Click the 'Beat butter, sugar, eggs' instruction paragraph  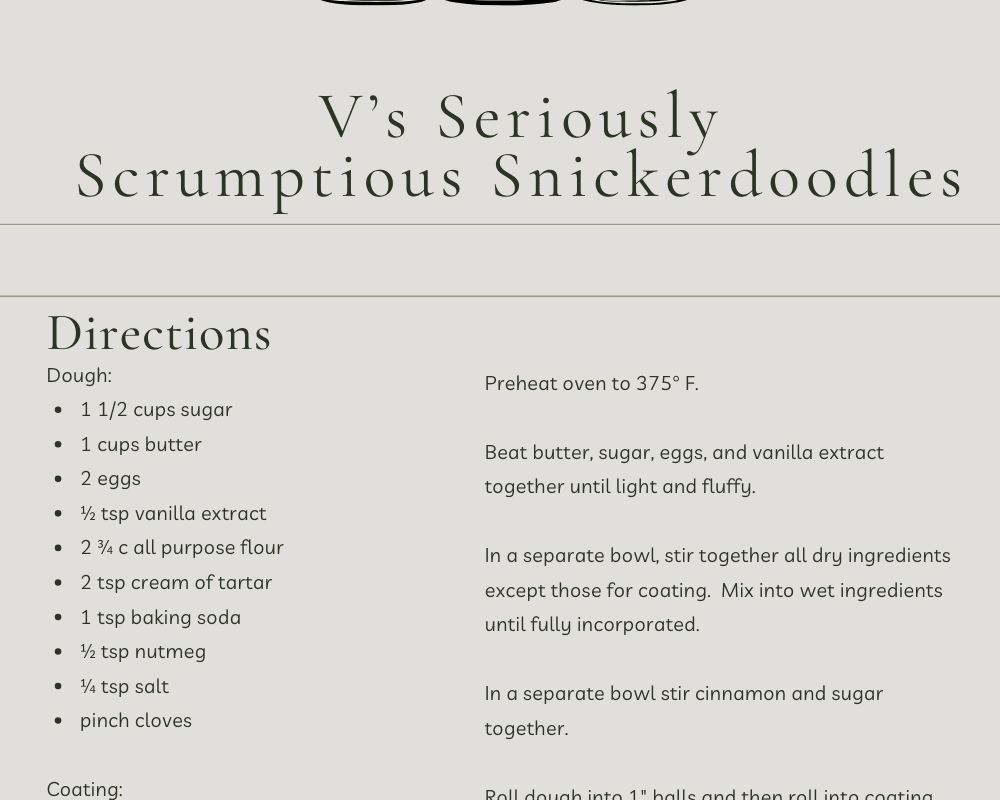(x=684, y=469)
